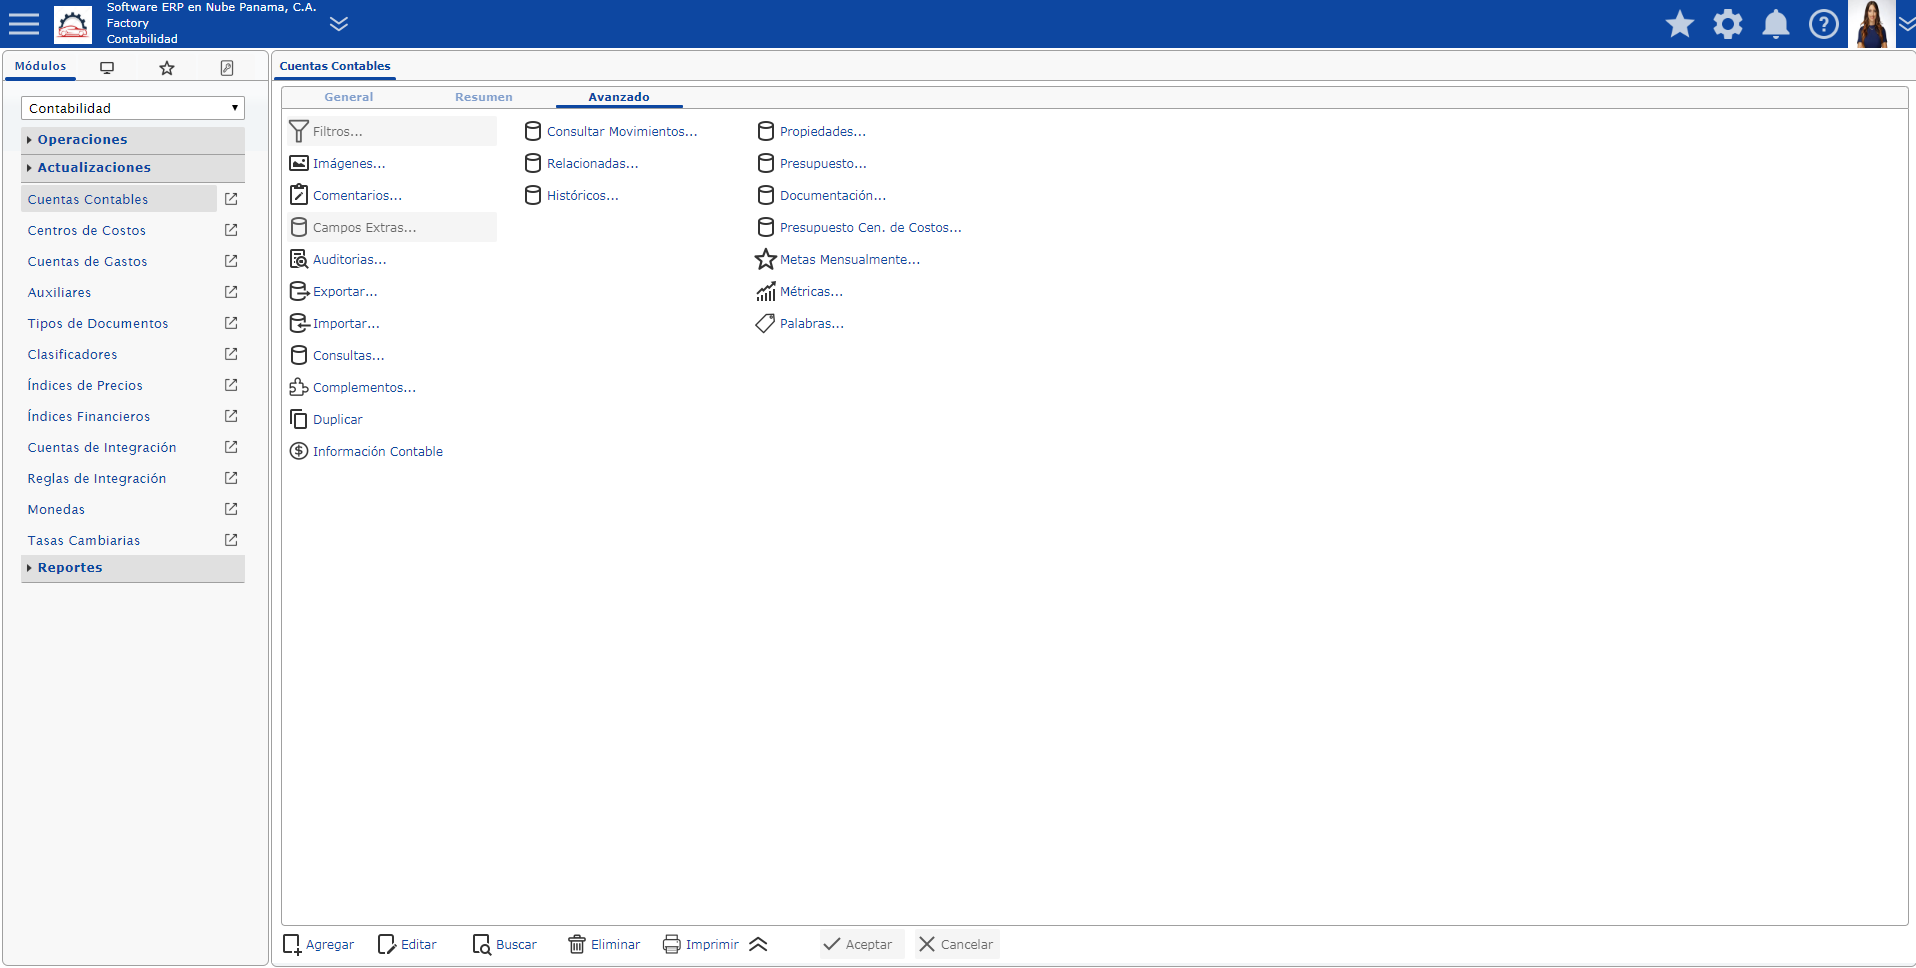
Task: Open Consultas option
Action: 336,355
